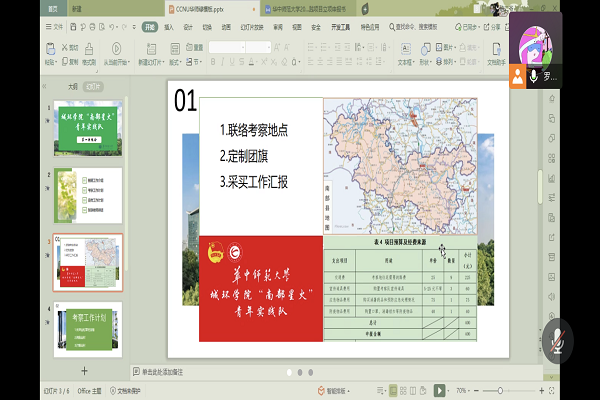Switch to the Insert (插入) ribbon tab
The image size is (600, 400).
coord(169,27)
